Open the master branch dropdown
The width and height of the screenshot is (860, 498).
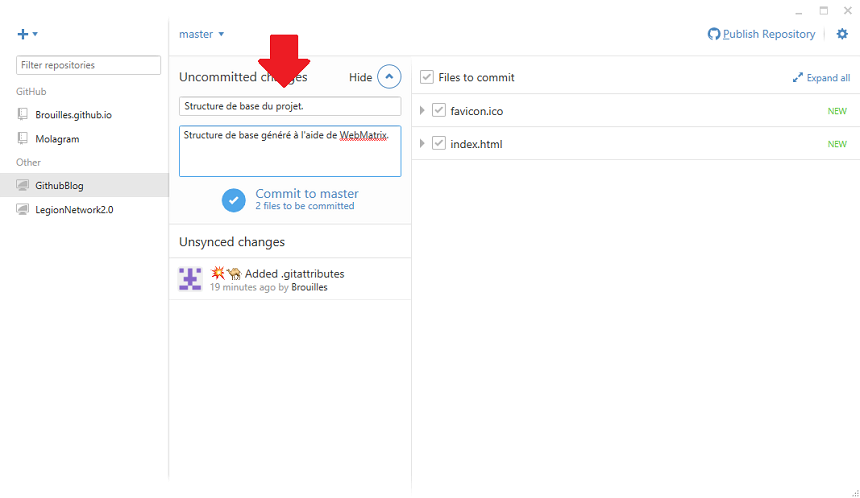coord(201,34)
